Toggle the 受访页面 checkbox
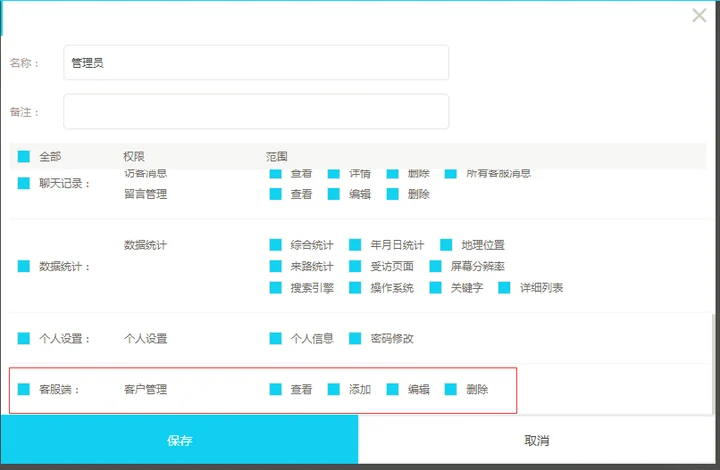Viewport: 720px width, 470px height. tap(355, 266)
